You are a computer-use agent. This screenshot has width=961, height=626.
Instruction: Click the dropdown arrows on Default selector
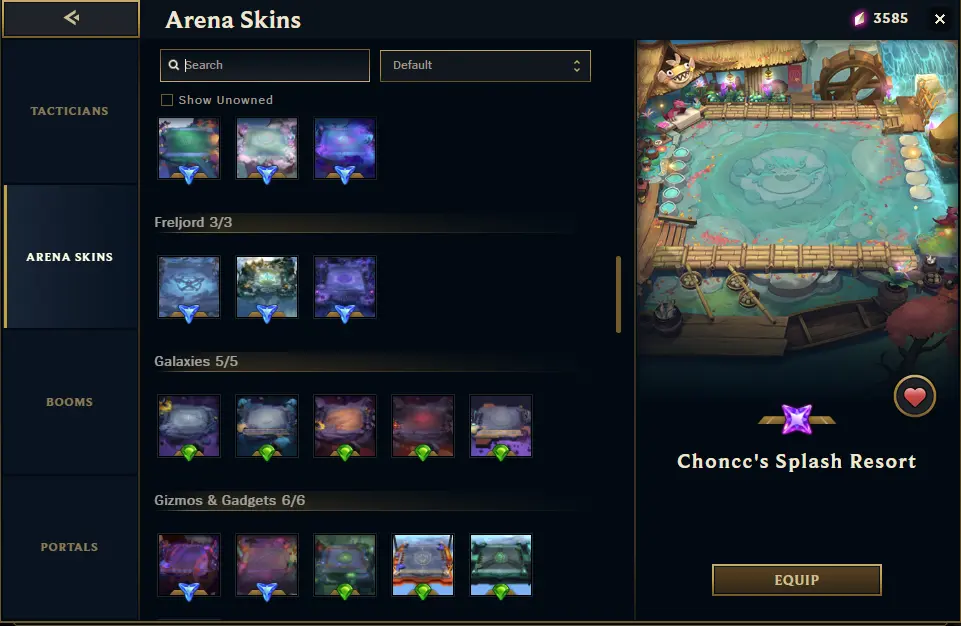577,66
